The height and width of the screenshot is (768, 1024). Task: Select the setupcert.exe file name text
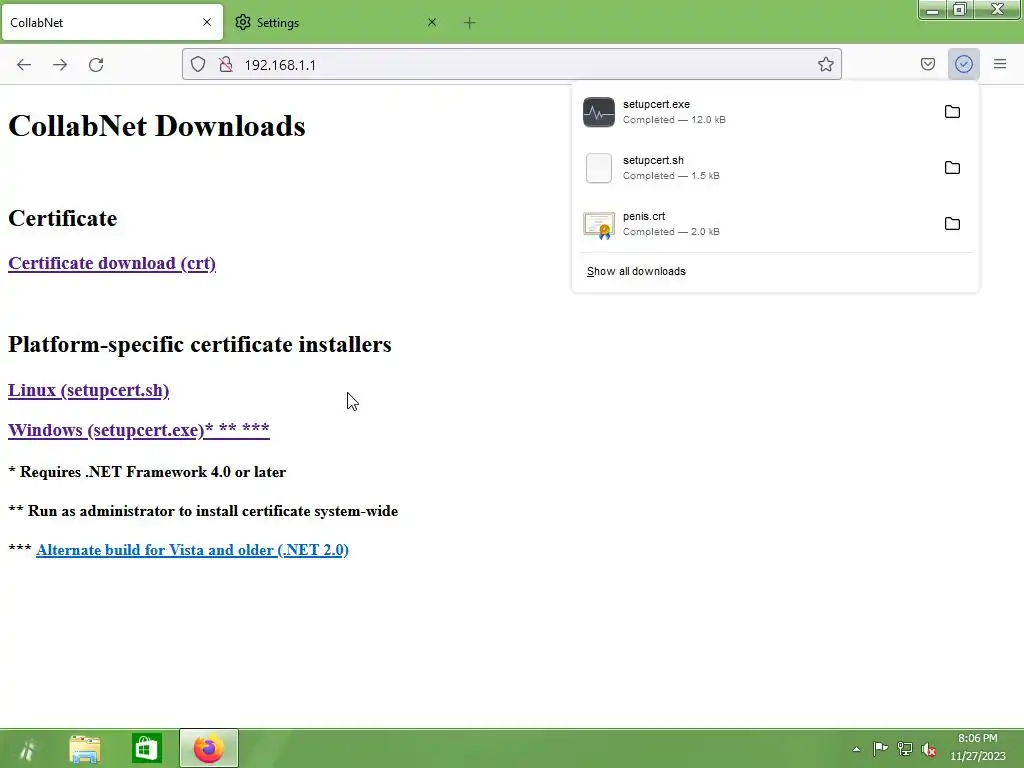coord(656,104)
